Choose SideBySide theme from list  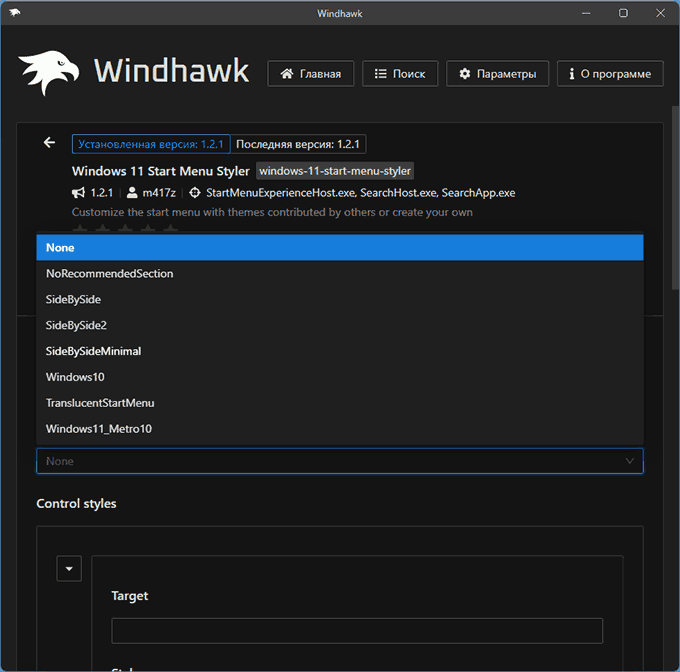point(339,299)
